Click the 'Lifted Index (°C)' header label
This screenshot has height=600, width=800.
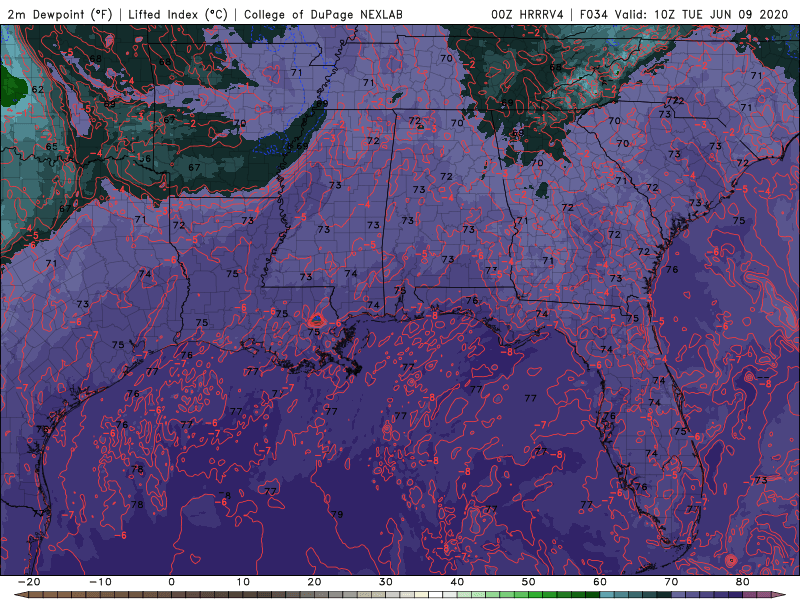click(x=178, y=14)
